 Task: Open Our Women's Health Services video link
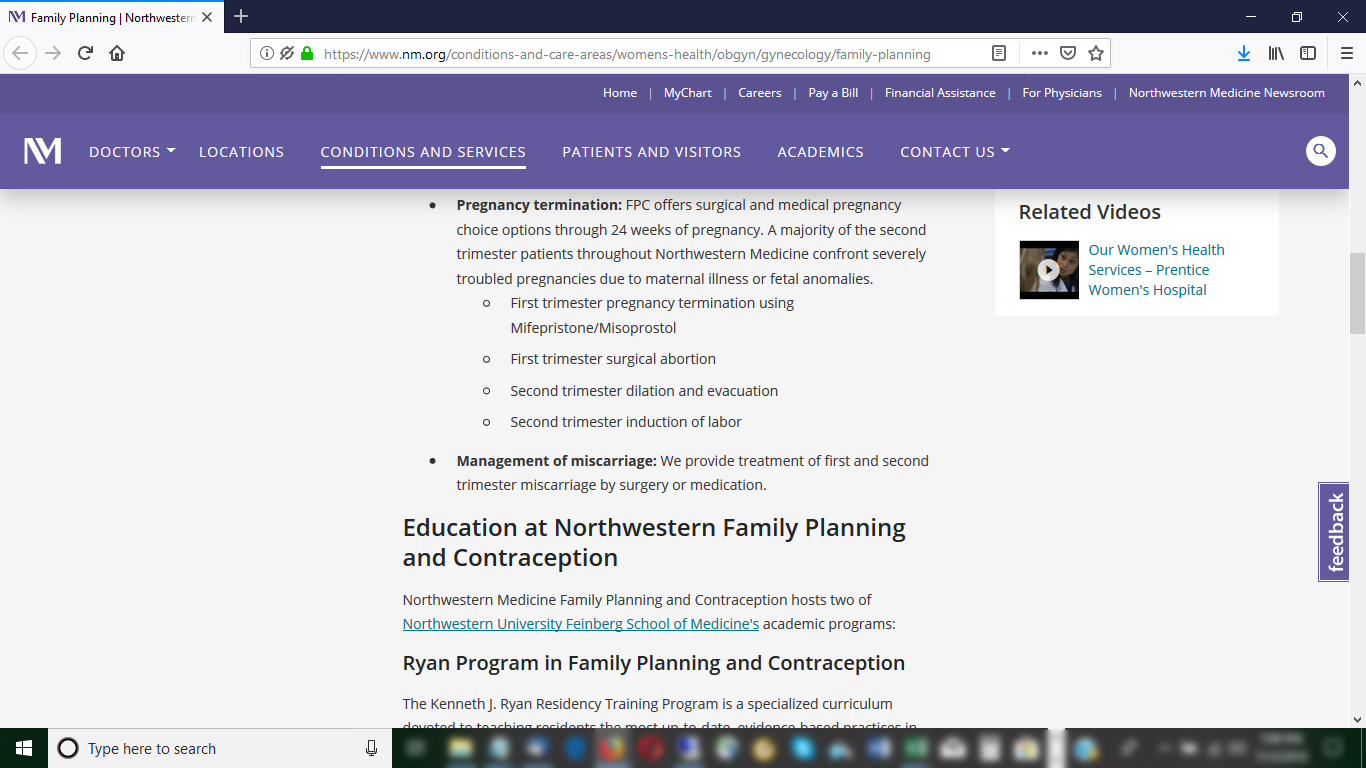click(x=1157, y=270)
